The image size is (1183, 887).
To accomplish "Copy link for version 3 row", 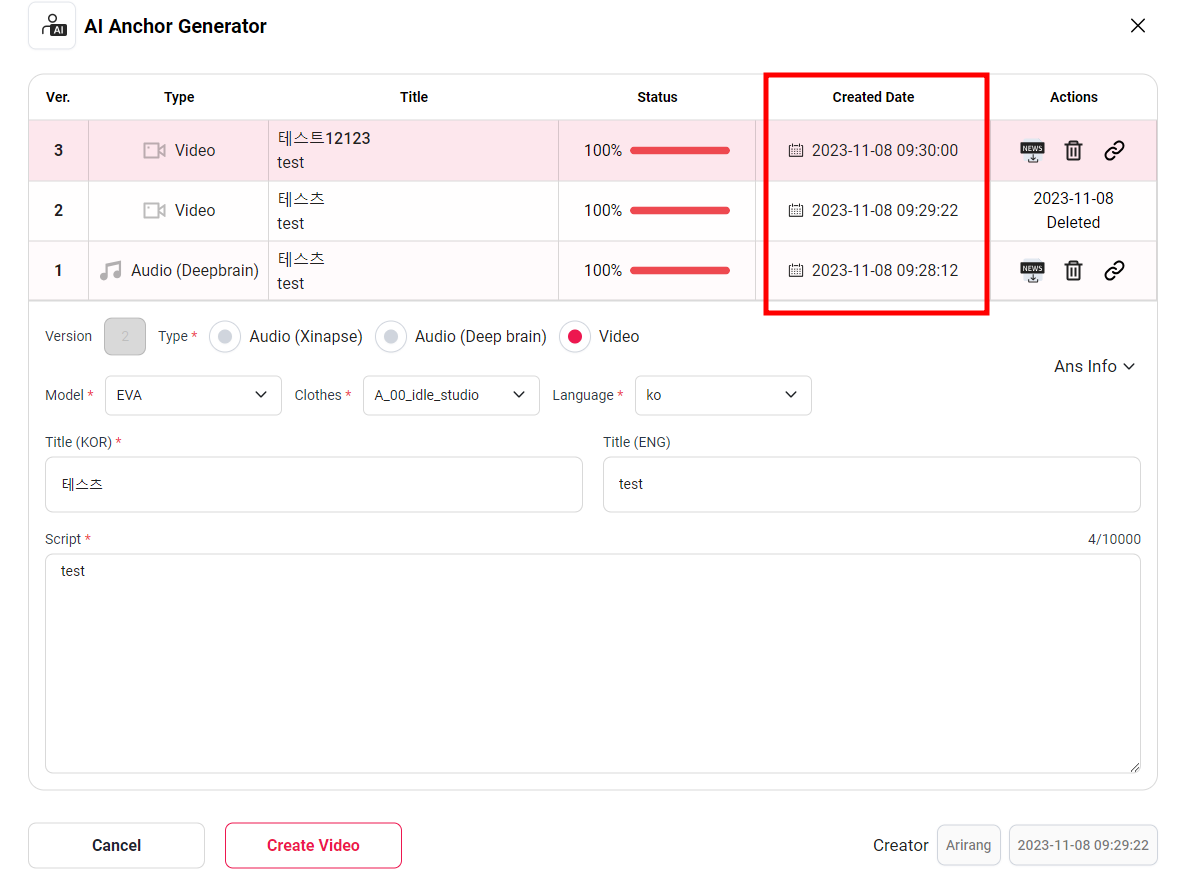I will click(x=1114, y=151).
